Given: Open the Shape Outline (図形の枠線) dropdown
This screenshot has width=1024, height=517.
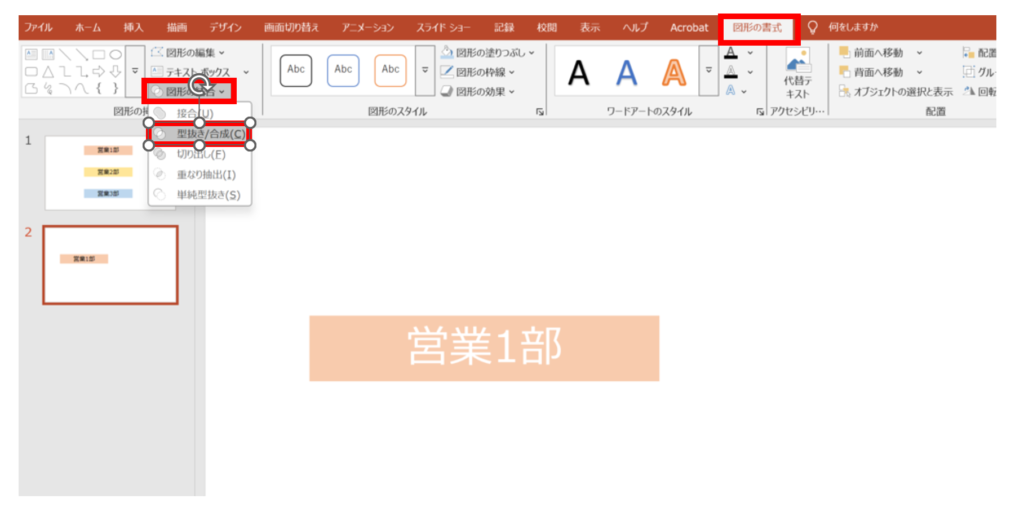Looking at the screenshot, I should point(478,72).
